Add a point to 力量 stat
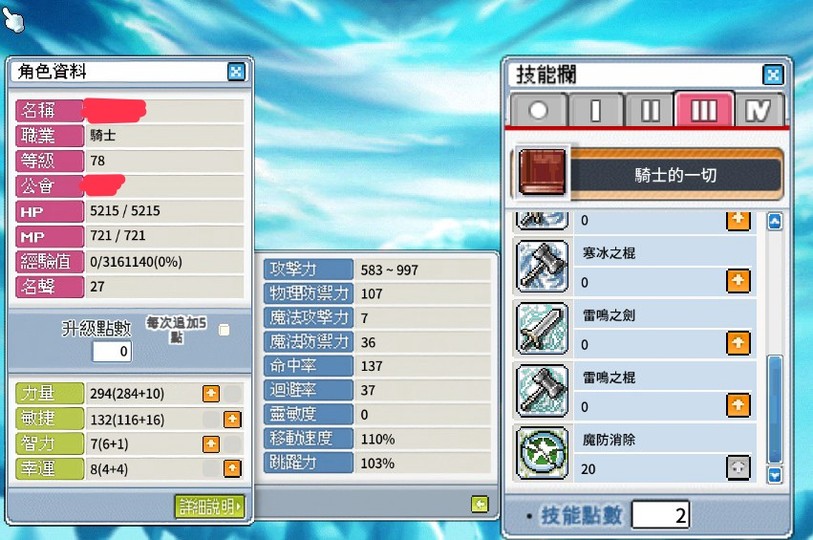 [211, 394]
